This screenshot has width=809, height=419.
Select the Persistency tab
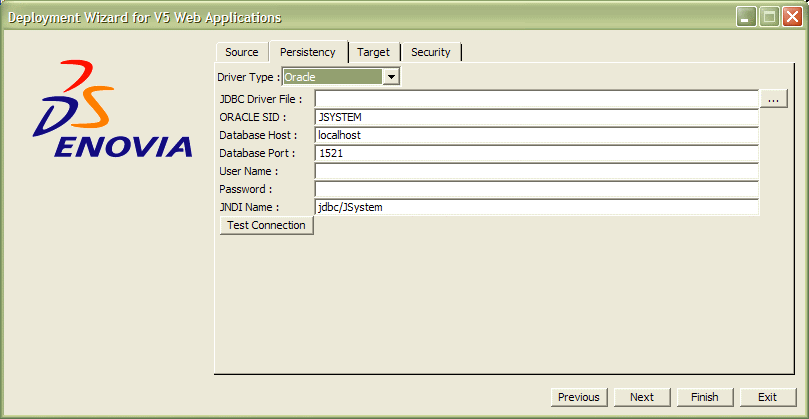click(307, 52)
